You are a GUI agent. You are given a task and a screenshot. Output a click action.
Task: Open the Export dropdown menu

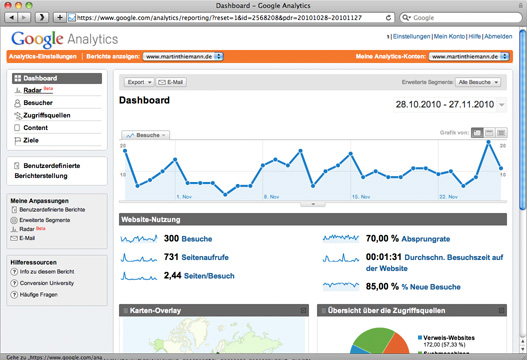[139, 82]
